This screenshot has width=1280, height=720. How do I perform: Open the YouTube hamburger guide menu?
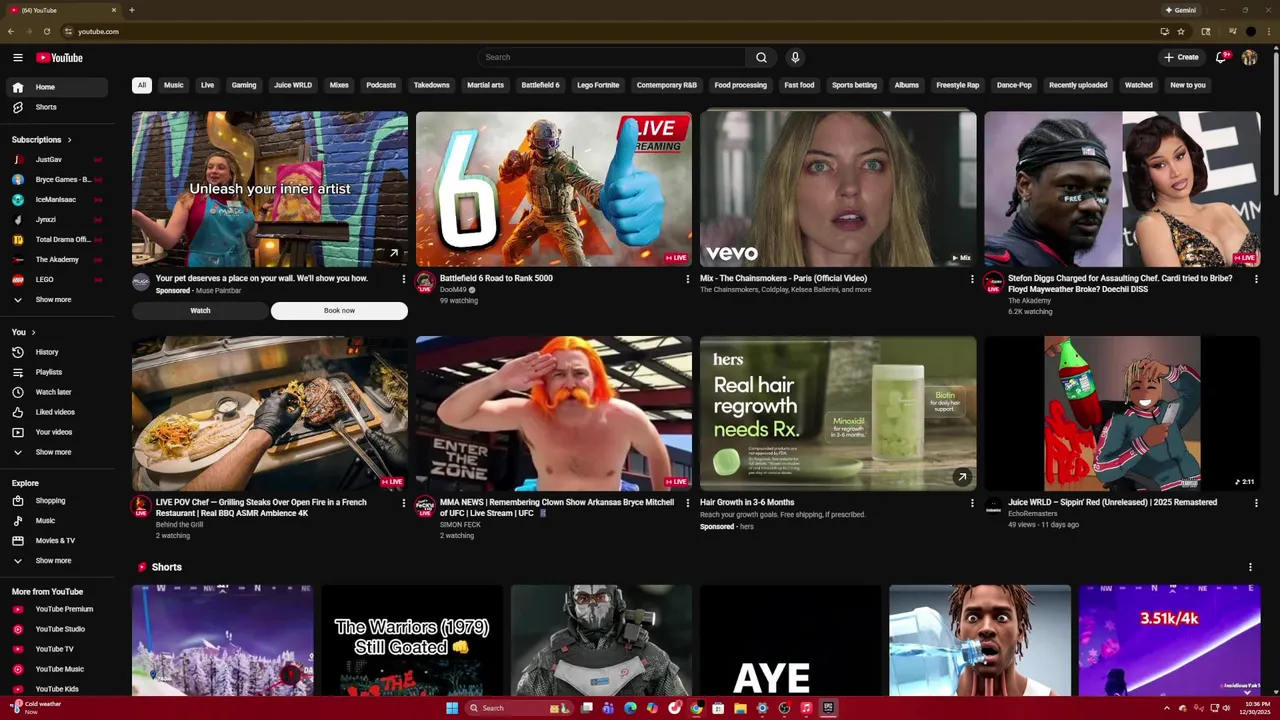click(17, 58)
